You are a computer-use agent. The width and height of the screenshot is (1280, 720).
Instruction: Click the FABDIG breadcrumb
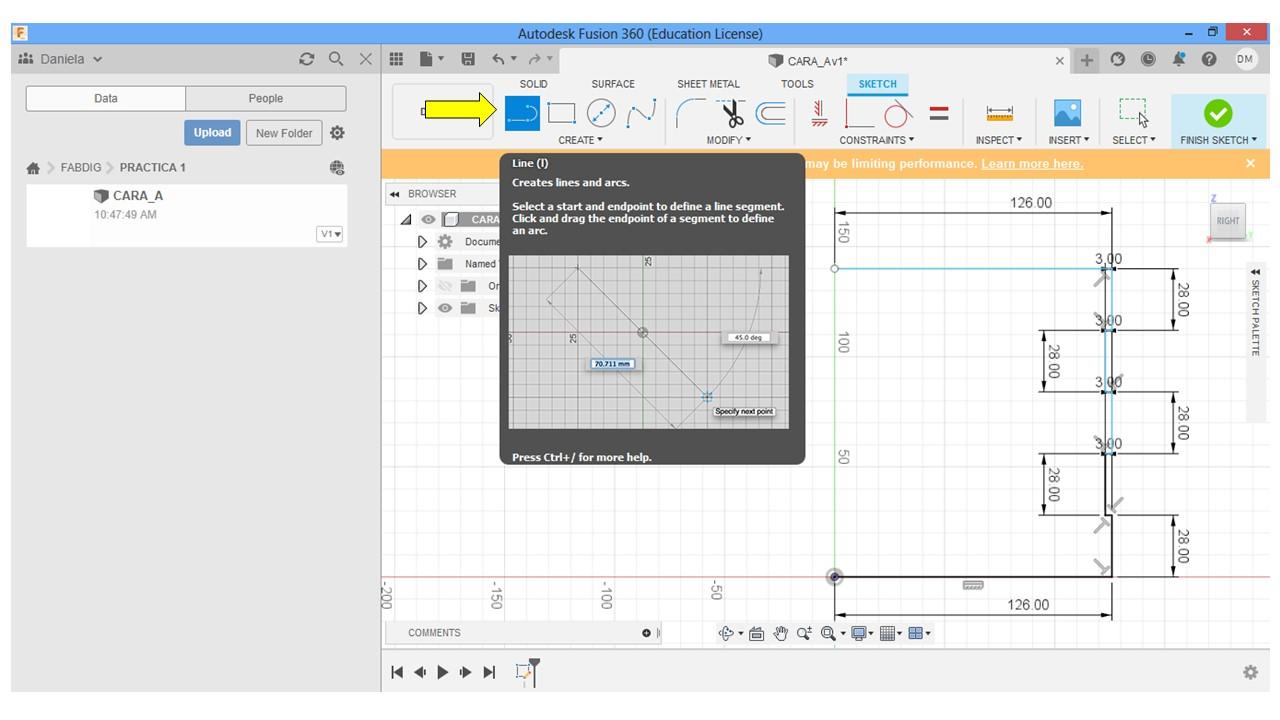(80, 167)
